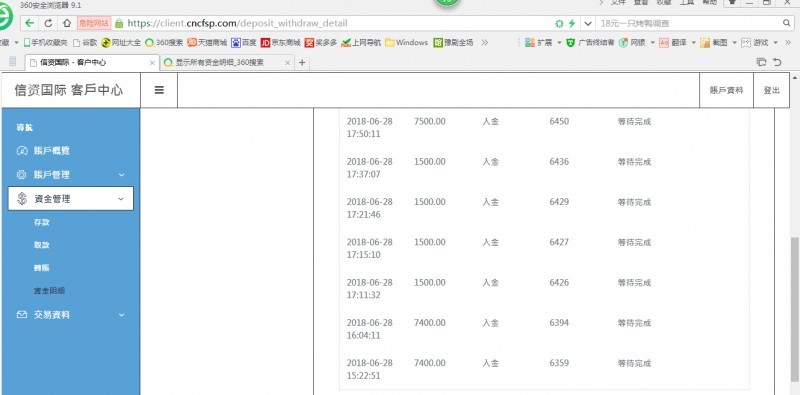Open the 存款 deposit page
Screen dimensions: 800x395
pyautogui.click(x=42, y=223)
